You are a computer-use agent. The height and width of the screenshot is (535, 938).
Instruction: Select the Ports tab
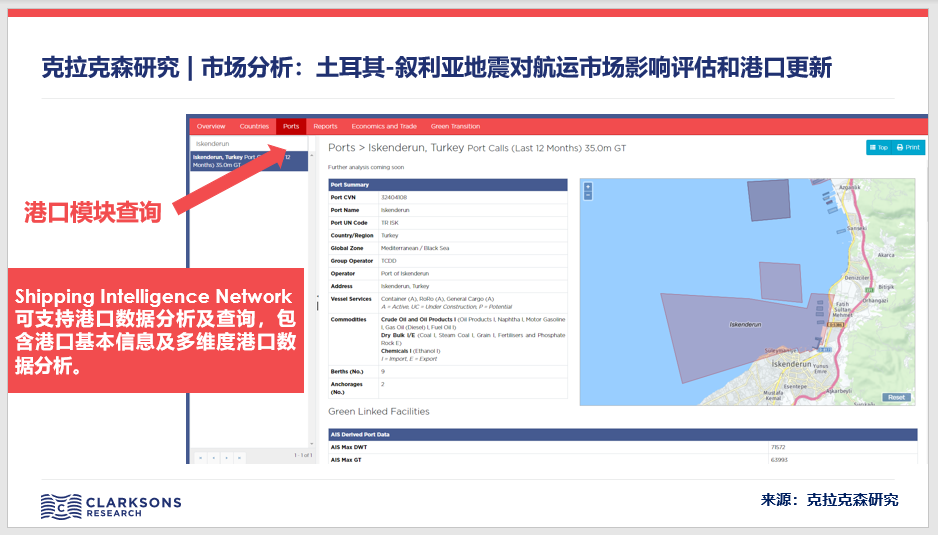coord(291,126)
